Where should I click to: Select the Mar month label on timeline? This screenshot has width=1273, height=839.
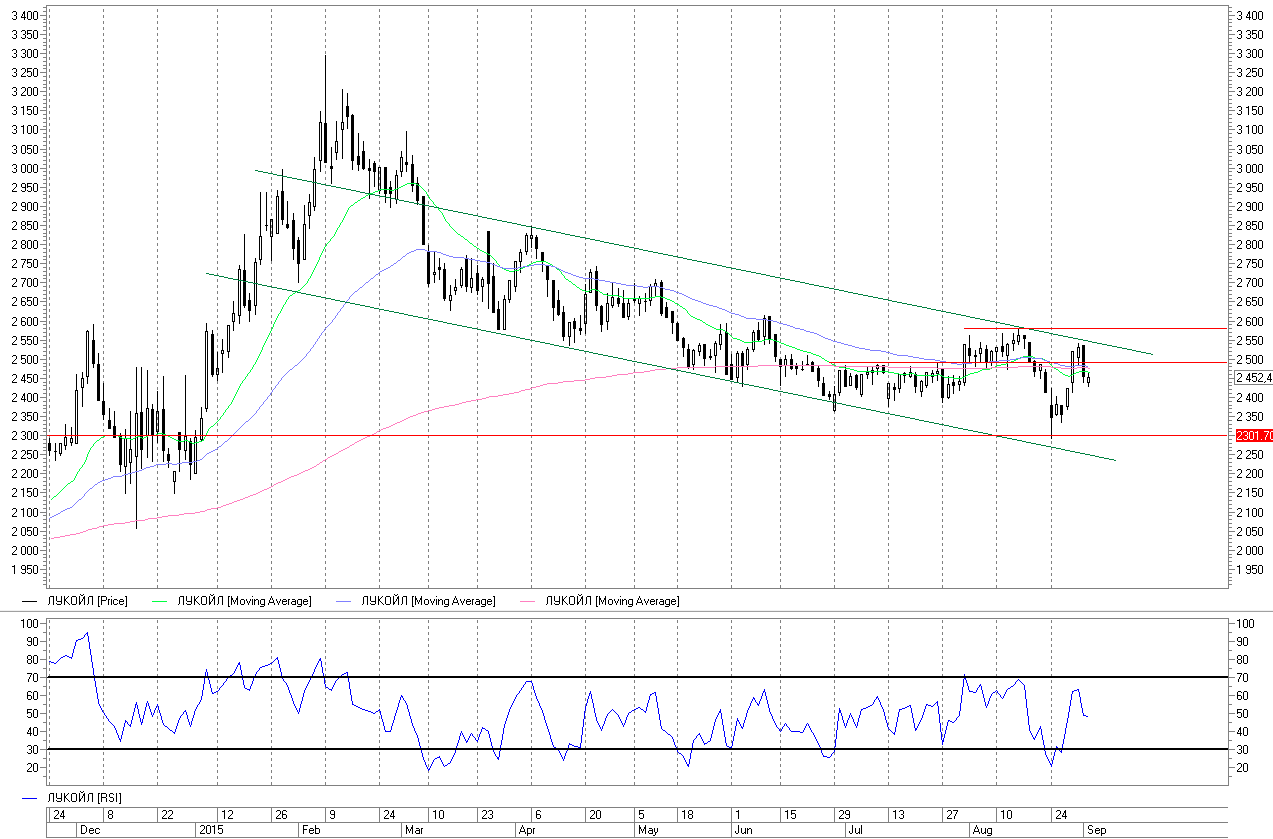pos(414,830)
